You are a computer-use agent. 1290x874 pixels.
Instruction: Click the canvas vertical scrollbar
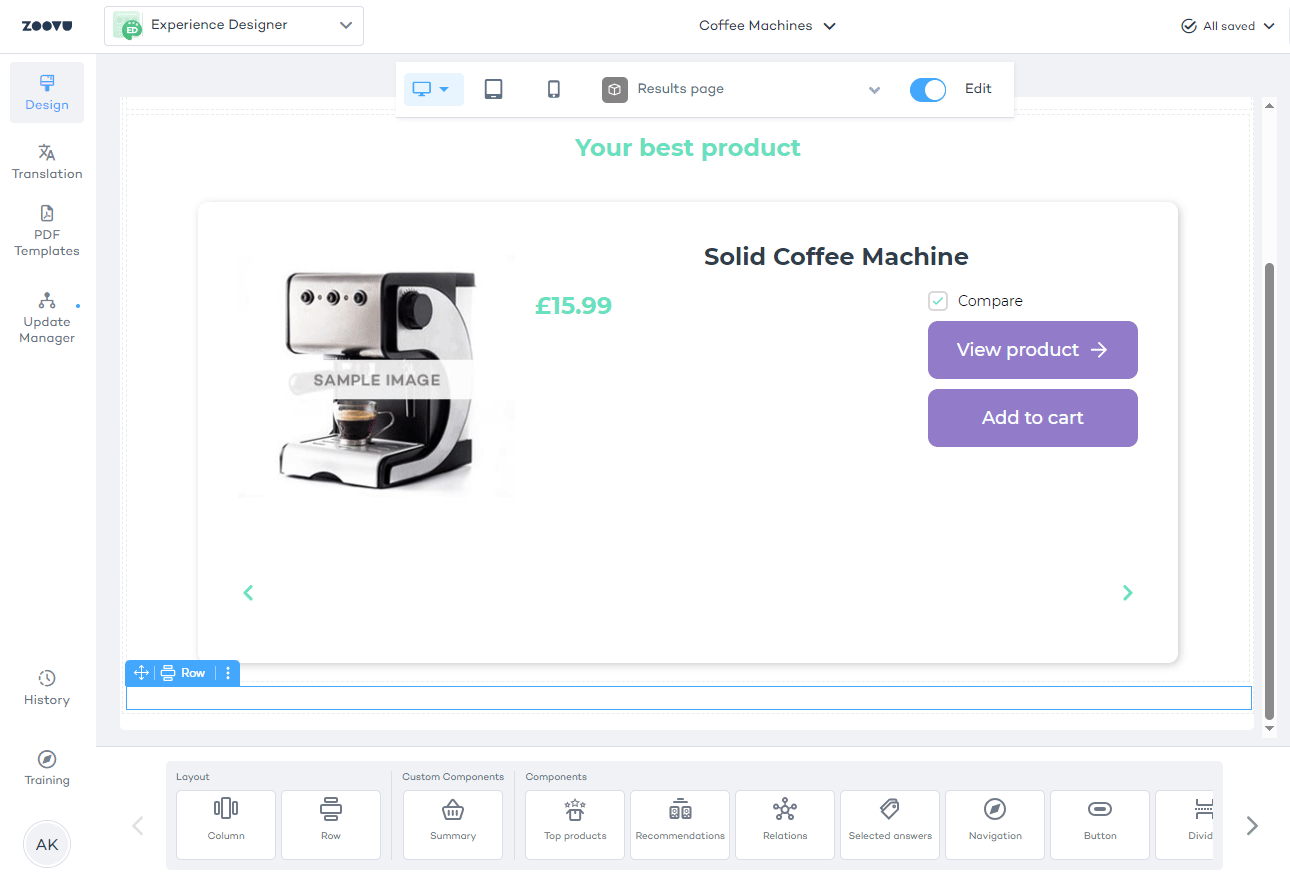point(1270,490)
